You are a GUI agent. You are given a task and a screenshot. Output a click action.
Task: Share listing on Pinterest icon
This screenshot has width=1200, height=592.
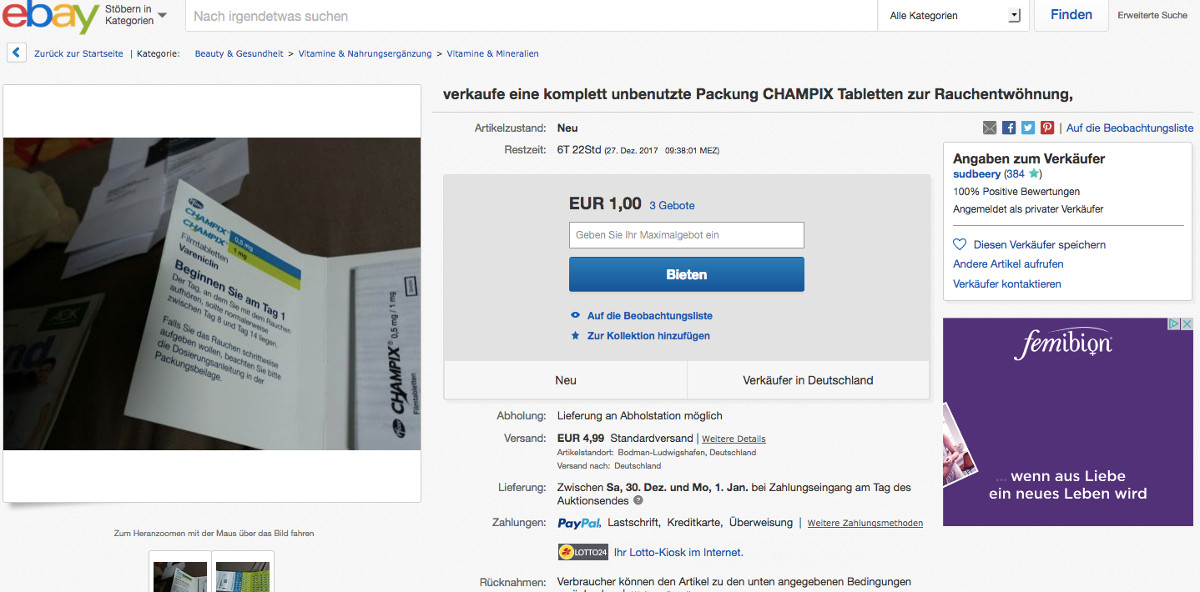[x=1047, y=128]
